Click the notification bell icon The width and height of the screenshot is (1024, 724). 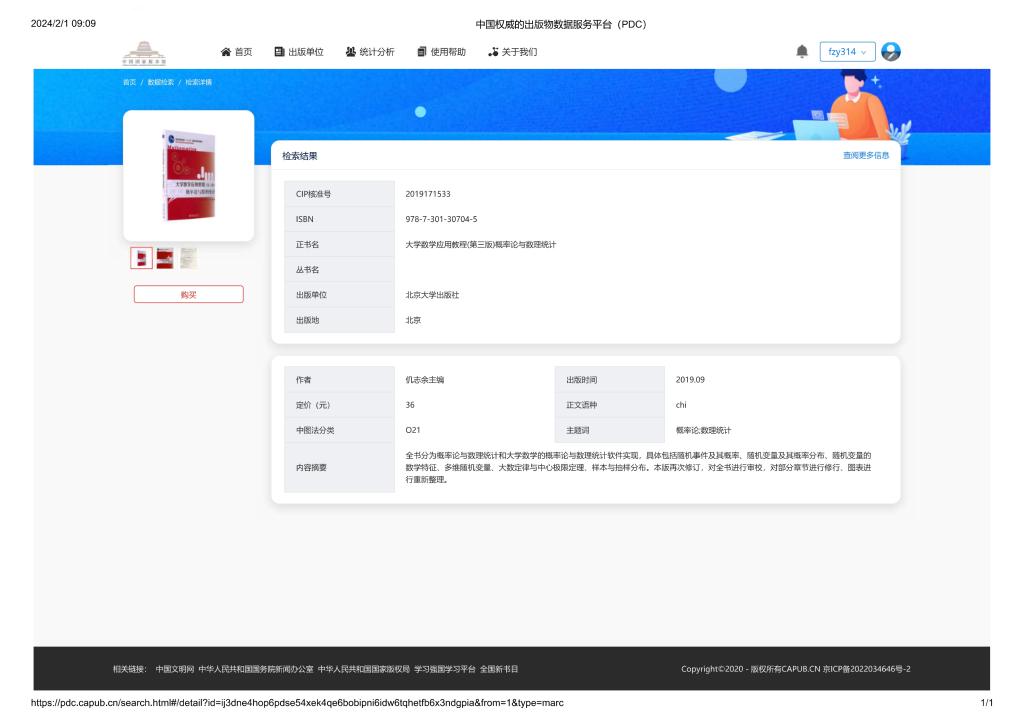pyautogui.click(x=802, y=52)
